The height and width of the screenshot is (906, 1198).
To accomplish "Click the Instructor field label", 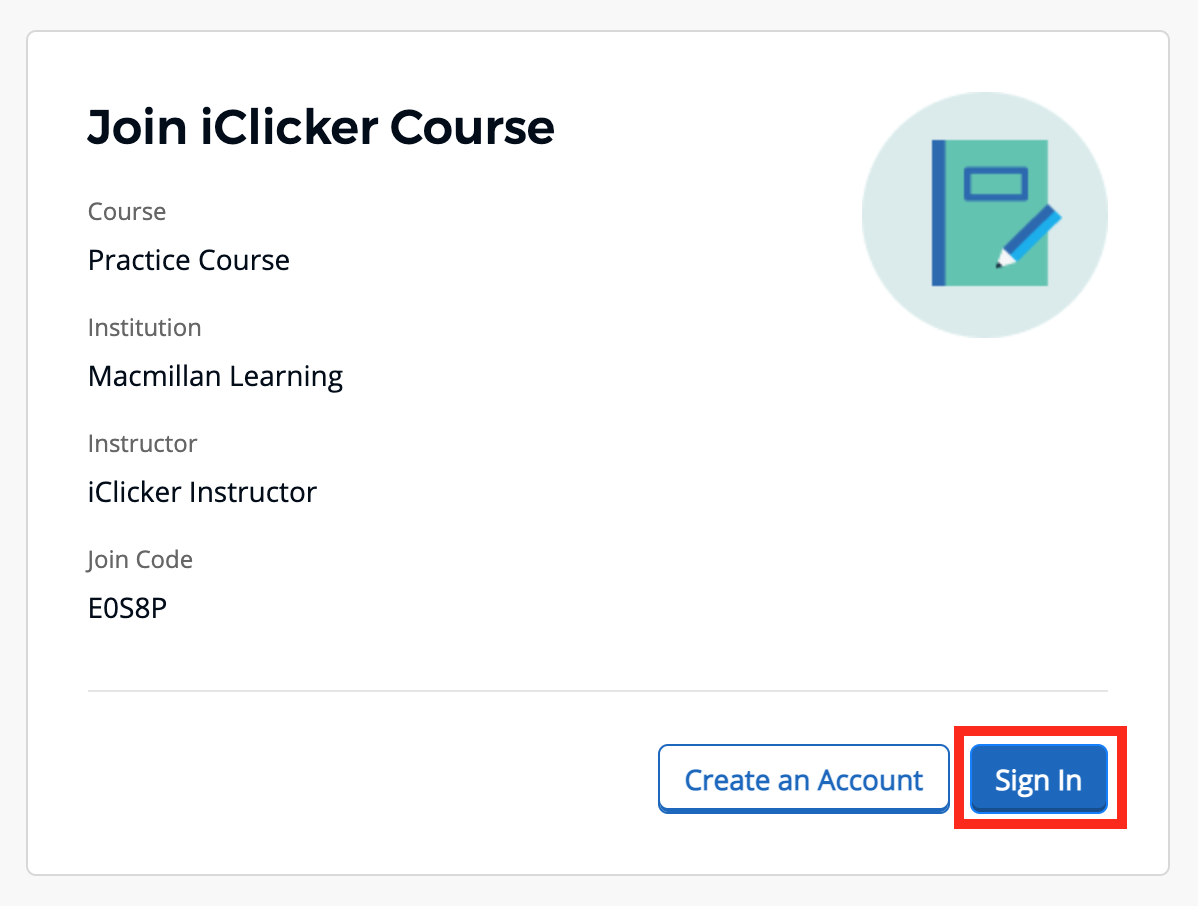I will click(142, 443).
